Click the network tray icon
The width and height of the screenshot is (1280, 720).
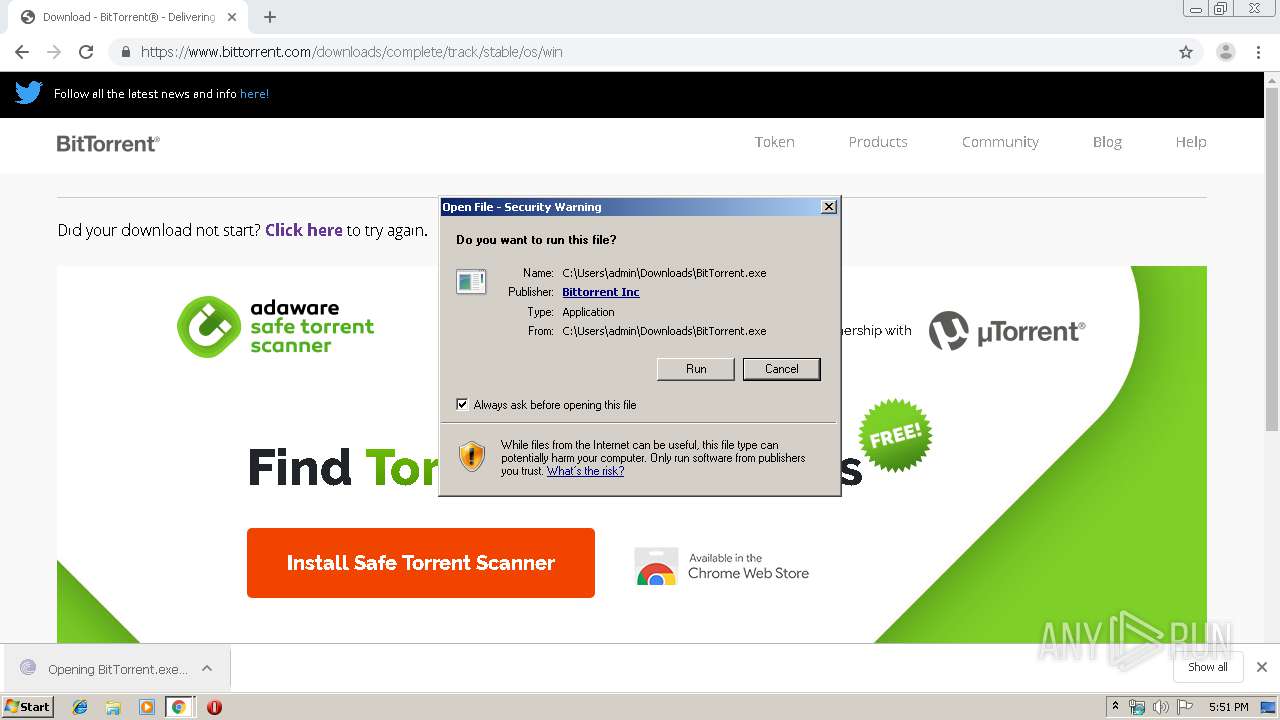1137,707
